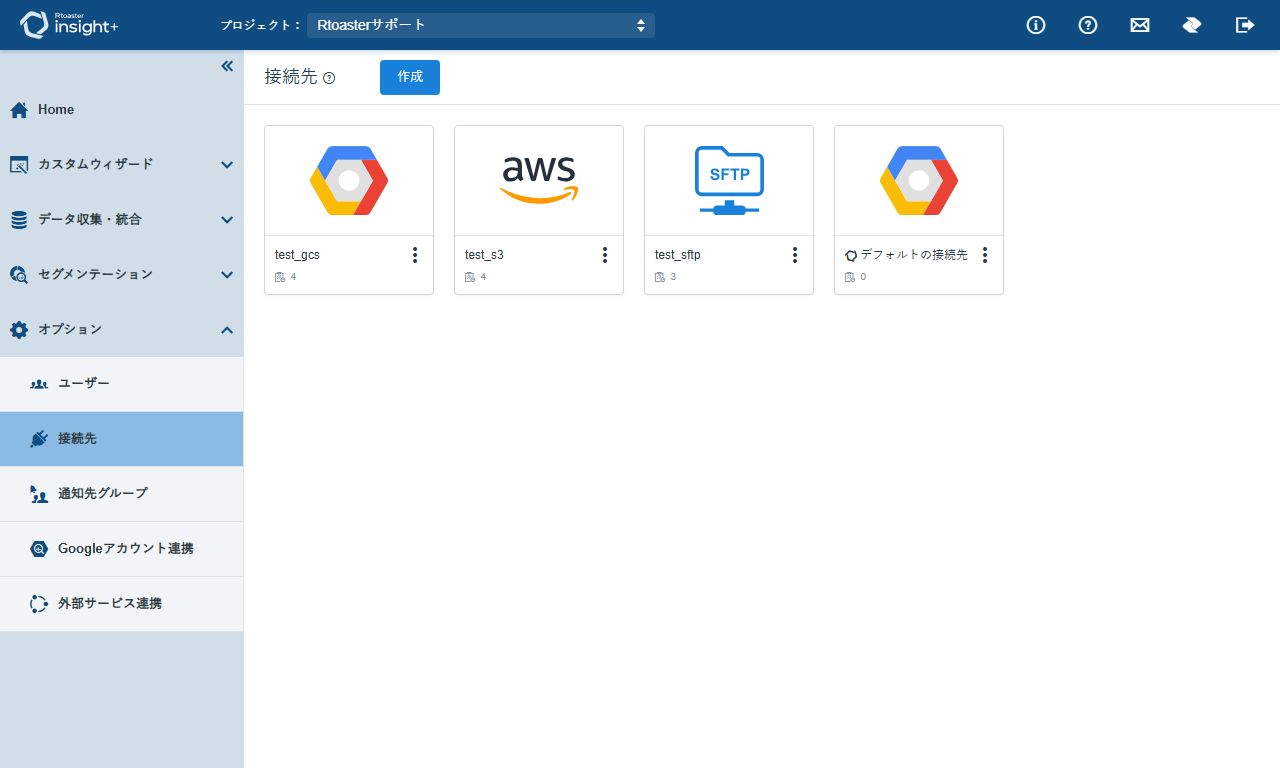Open the デフォルトの接続先 Google Cloud thumbnail
The image size is (1280, 768).
tap(919, 181)
